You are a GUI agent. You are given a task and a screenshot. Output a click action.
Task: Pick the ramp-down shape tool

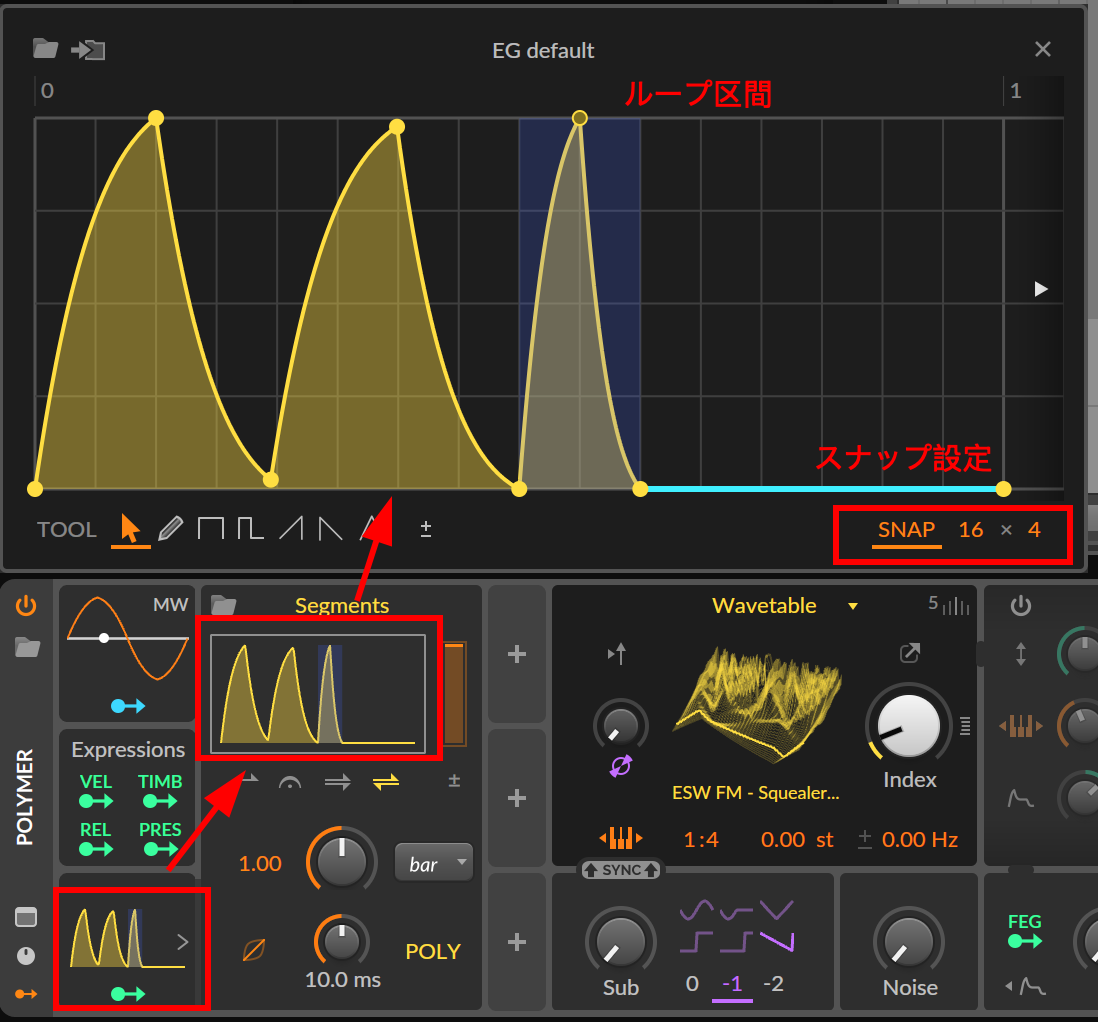(x=331, y=528)
